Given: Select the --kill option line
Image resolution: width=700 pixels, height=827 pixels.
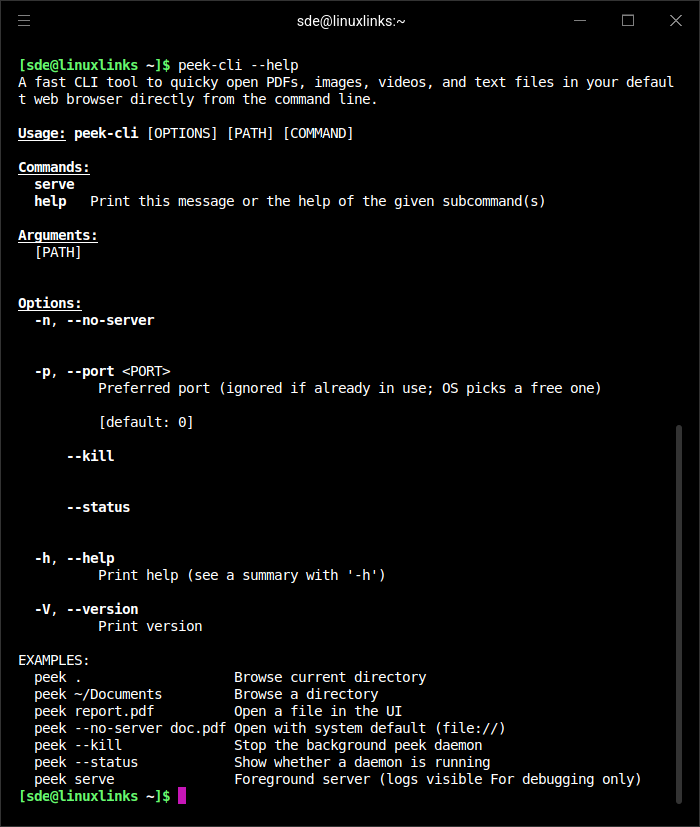Looking at the screenshot, I should 89,455.
